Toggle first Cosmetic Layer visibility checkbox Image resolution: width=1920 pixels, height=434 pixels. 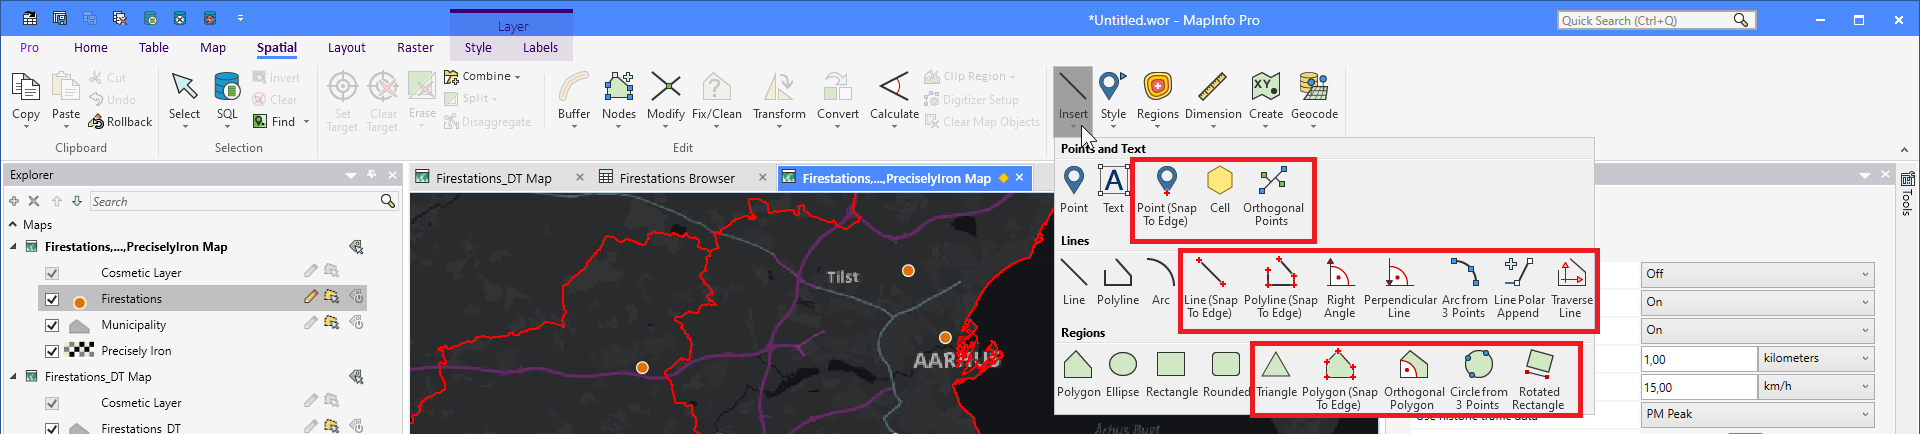pyautogui.click(x=52, y=273)
